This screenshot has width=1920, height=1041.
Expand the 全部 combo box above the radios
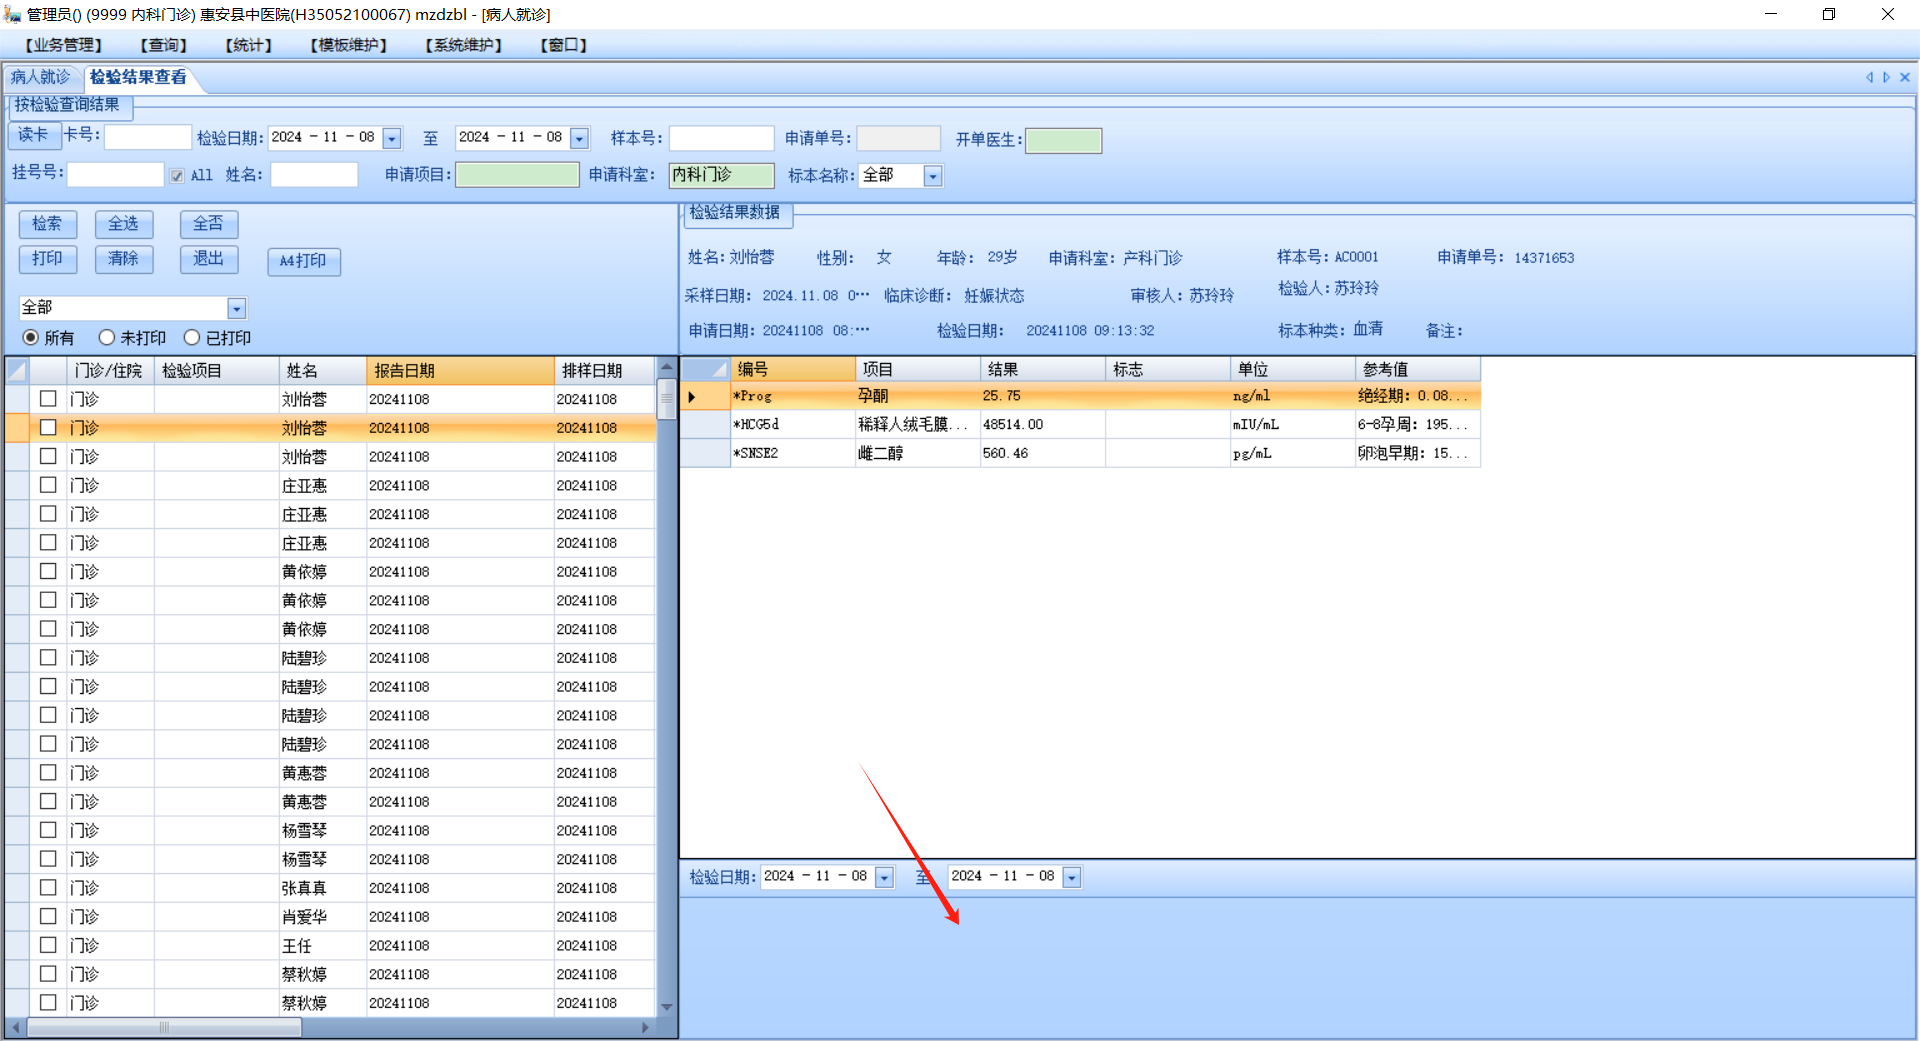tap(237, 308)
